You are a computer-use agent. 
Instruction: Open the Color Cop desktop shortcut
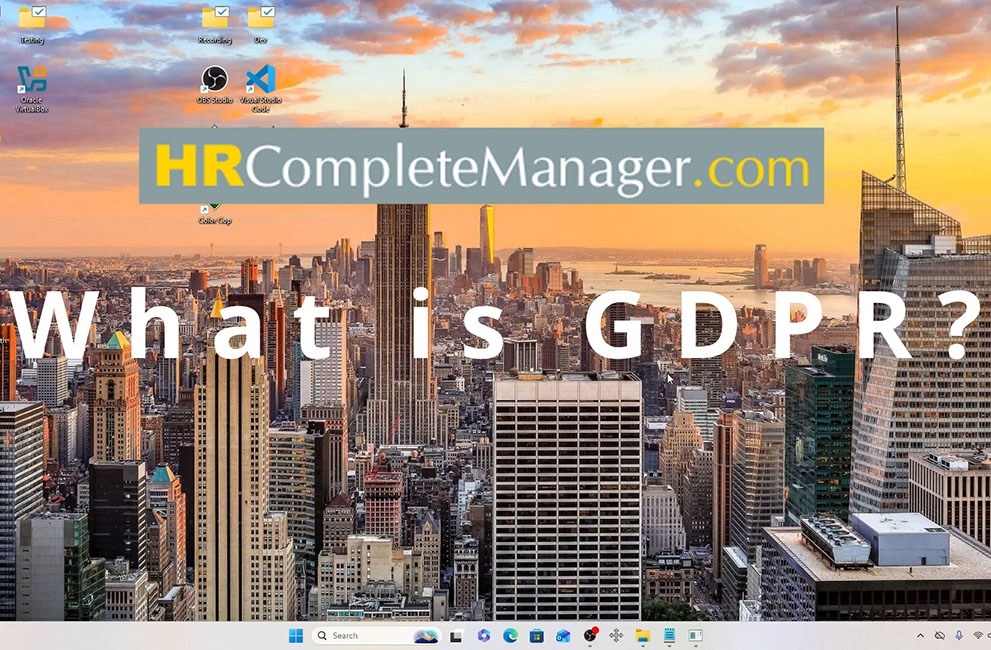coord(213,205)
